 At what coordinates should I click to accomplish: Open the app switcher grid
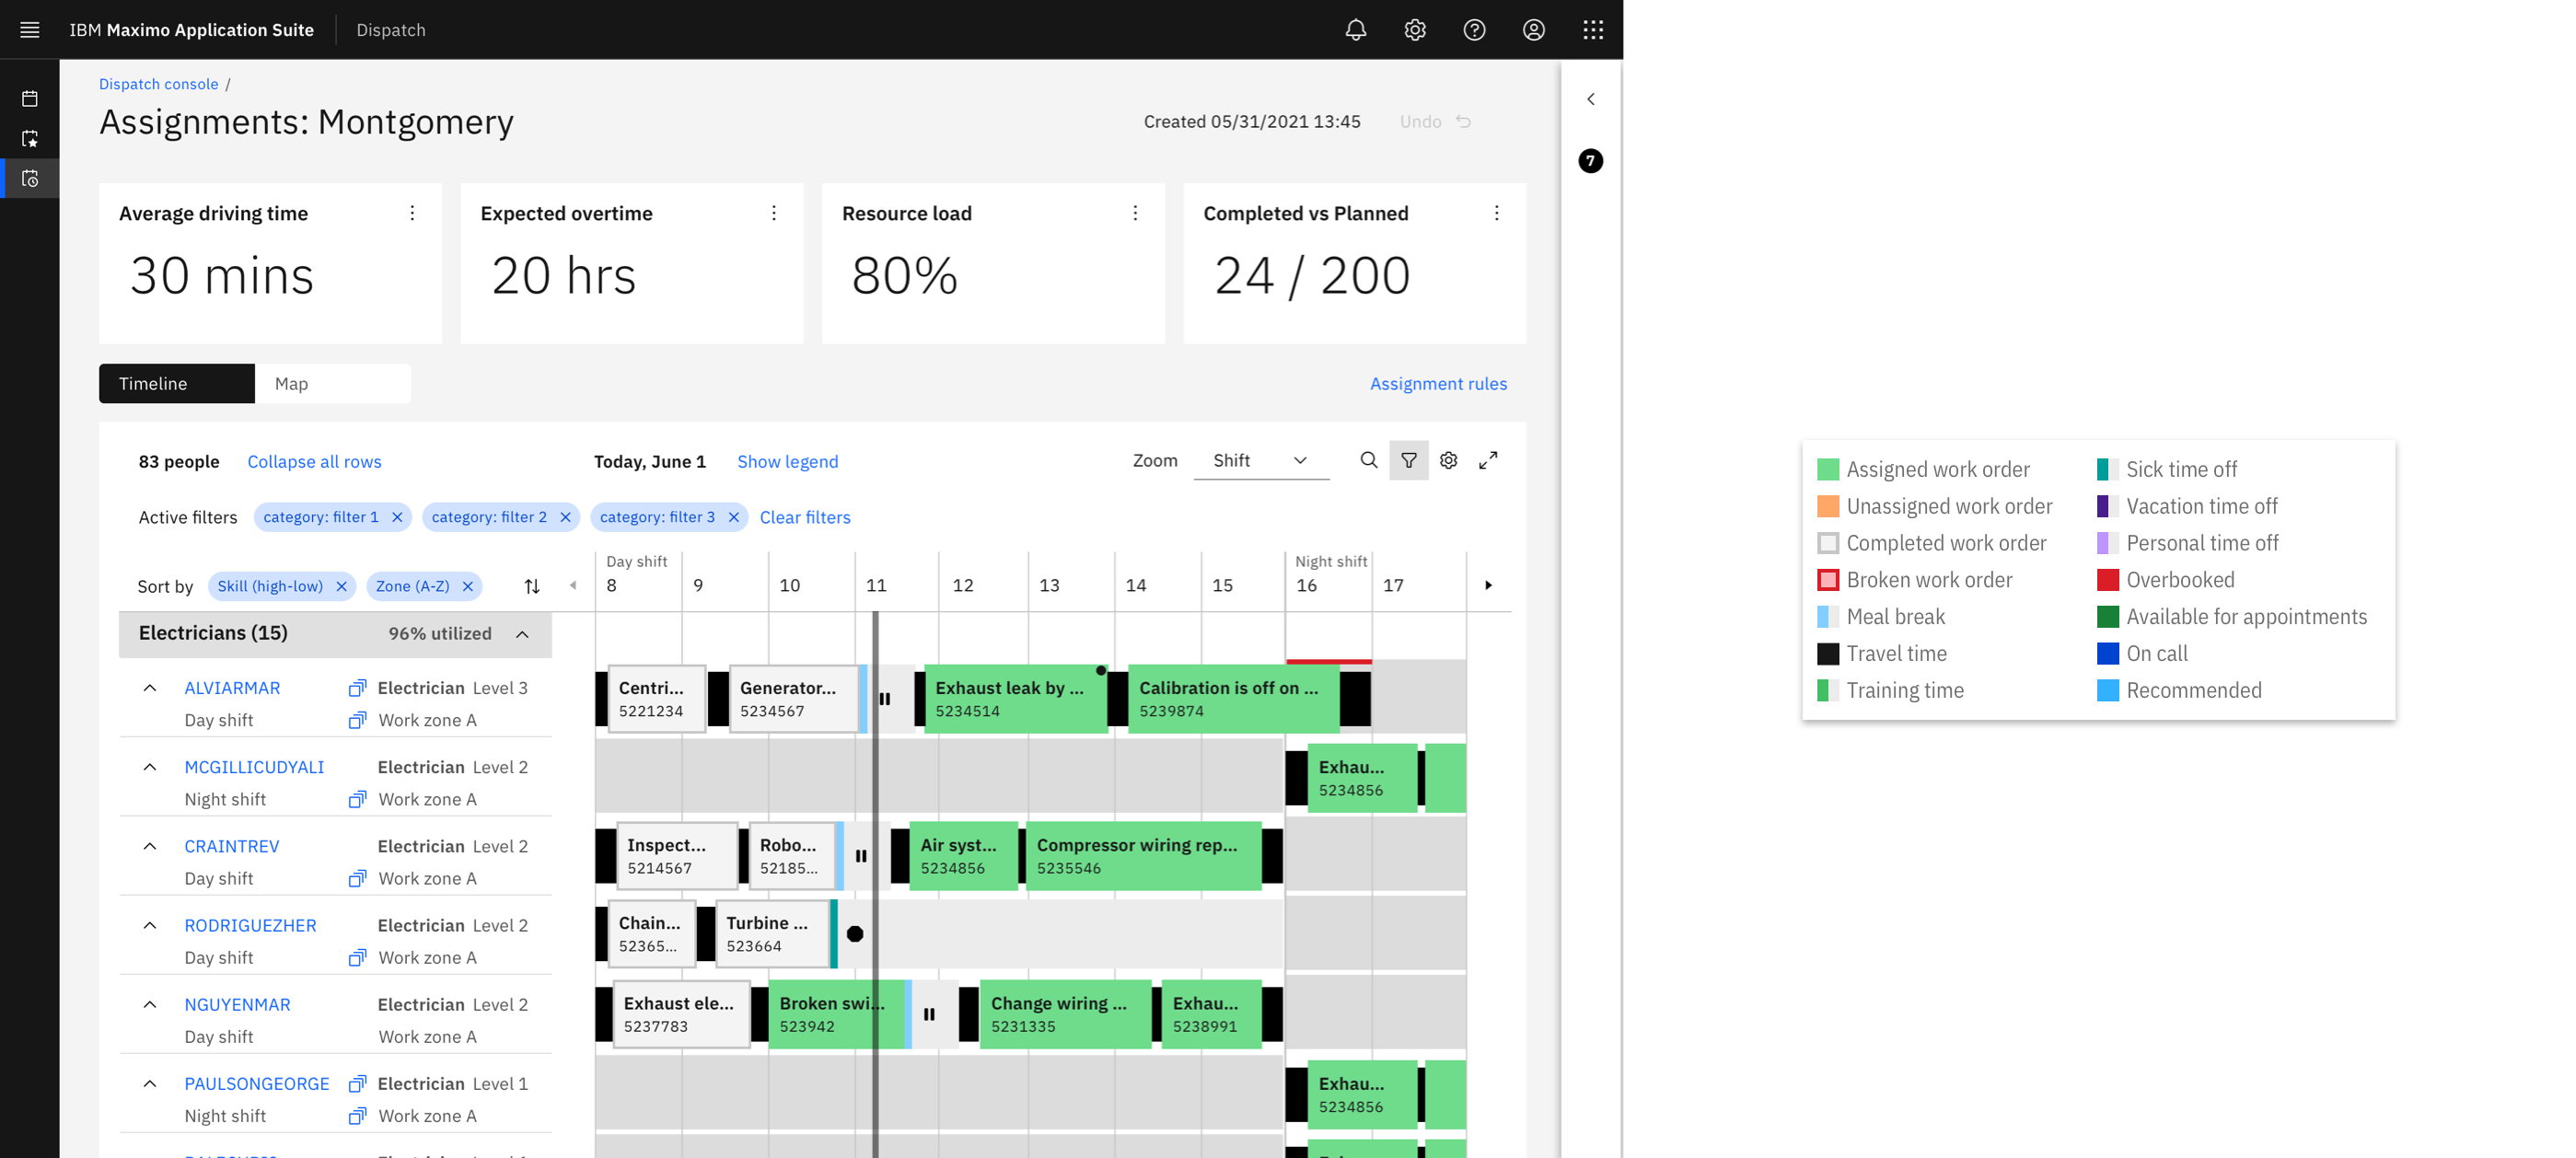pos(1593,30)
